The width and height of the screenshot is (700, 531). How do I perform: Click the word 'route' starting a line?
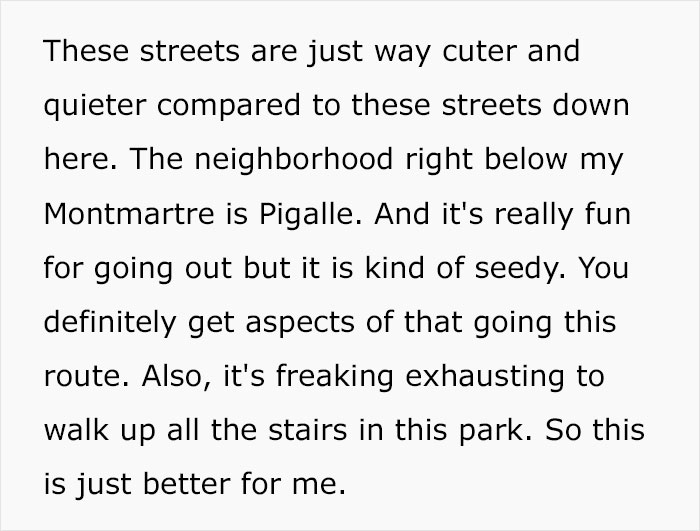point(83,376)
